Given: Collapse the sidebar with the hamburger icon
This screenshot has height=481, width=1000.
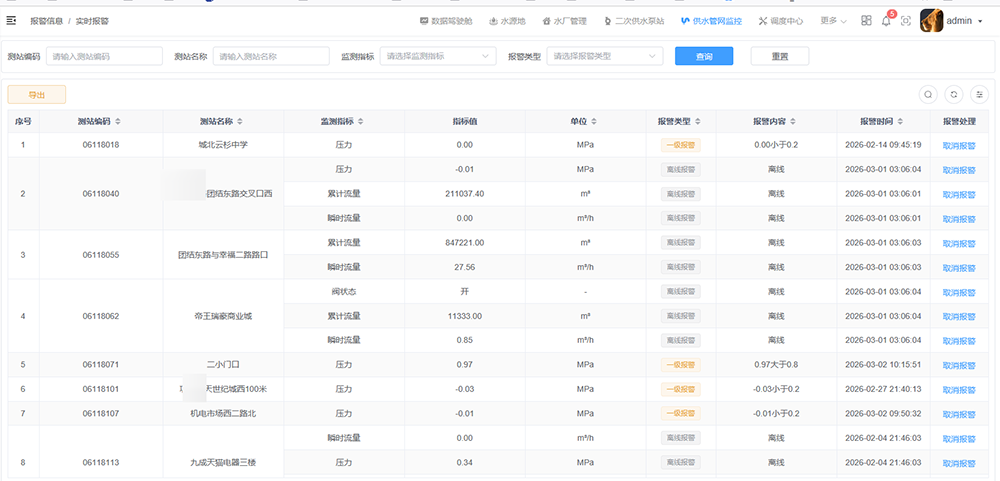Looking at the screenshot, I should pyautogui.click(x=12, y=20).
